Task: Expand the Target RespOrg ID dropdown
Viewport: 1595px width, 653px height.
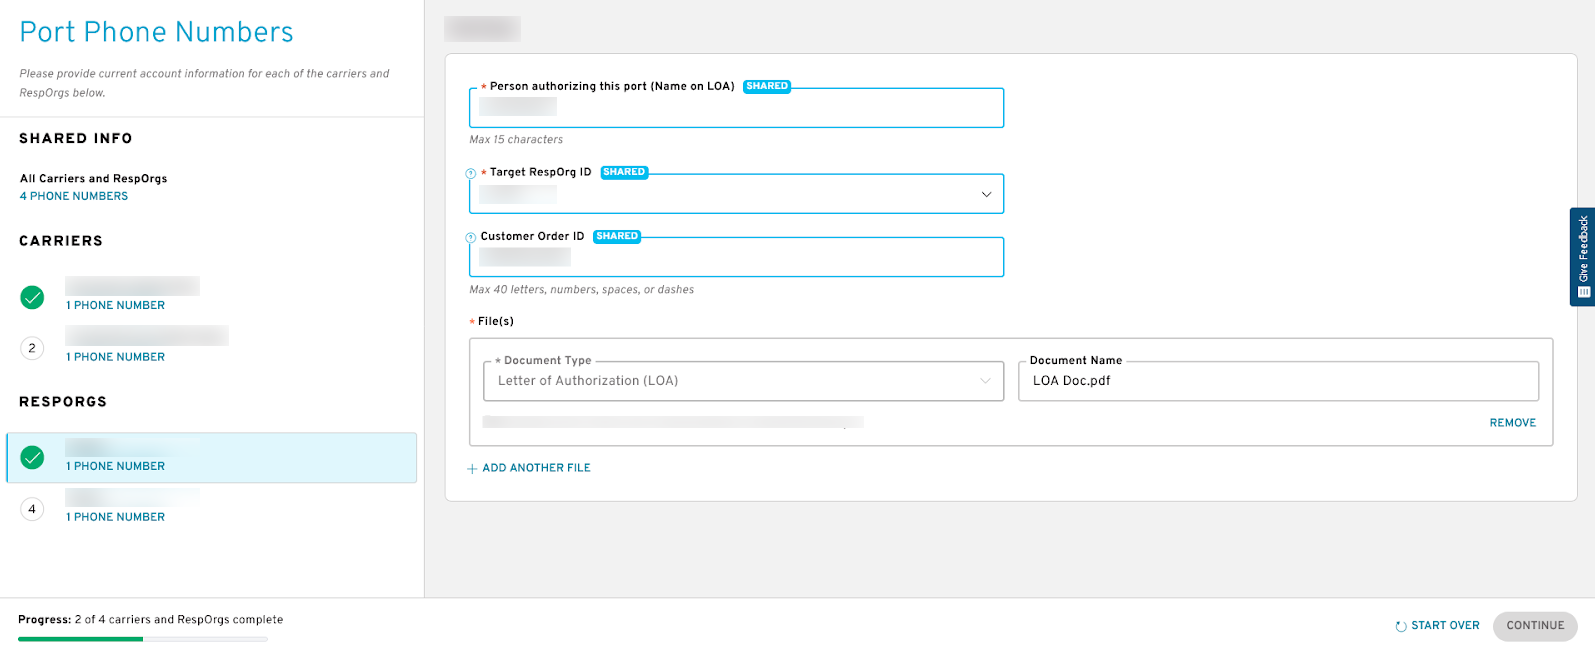Action: tap(736, 194)
